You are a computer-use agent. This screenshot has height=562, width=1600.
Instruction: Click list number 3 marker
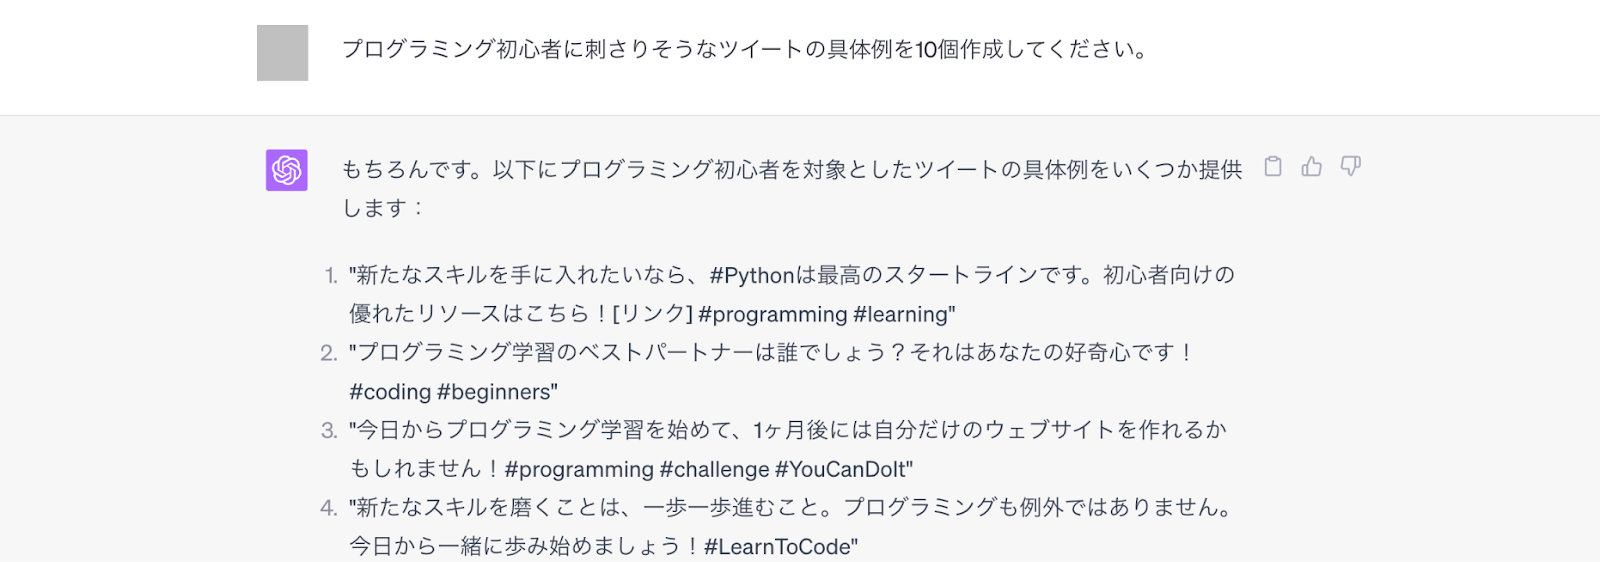pos(329,431)
